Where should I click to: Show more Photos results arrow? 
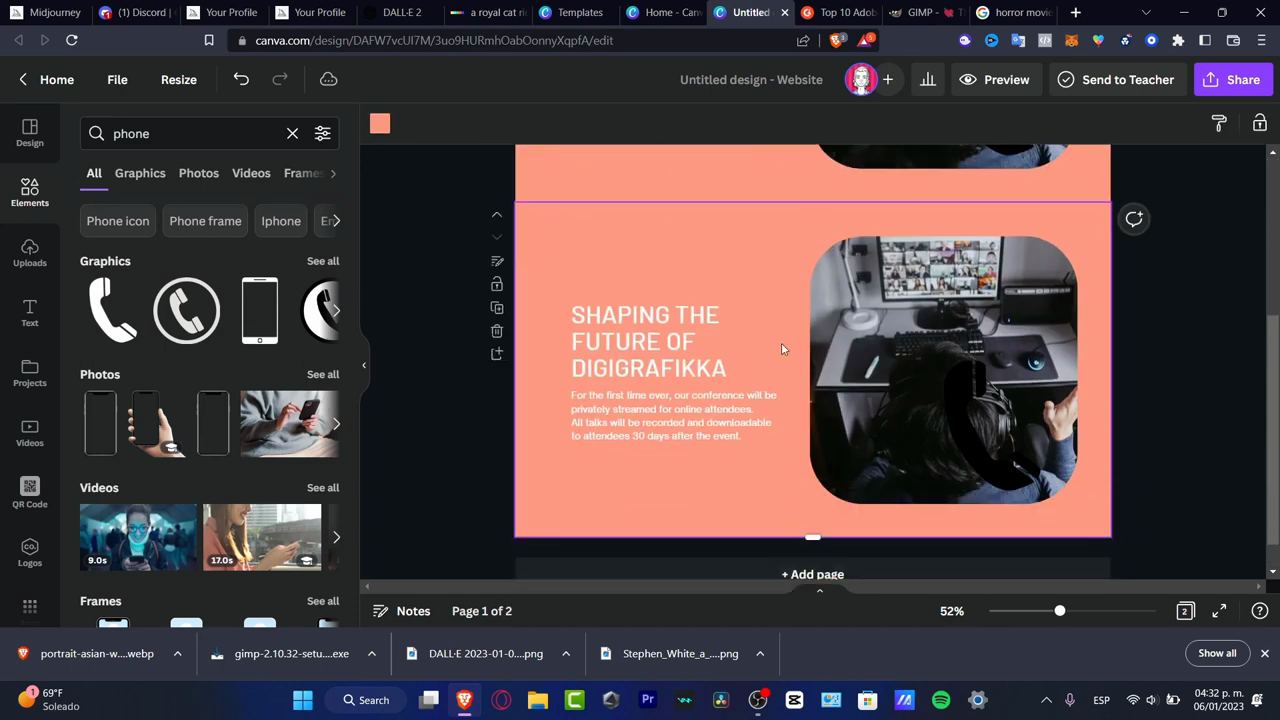coord(336,424)
